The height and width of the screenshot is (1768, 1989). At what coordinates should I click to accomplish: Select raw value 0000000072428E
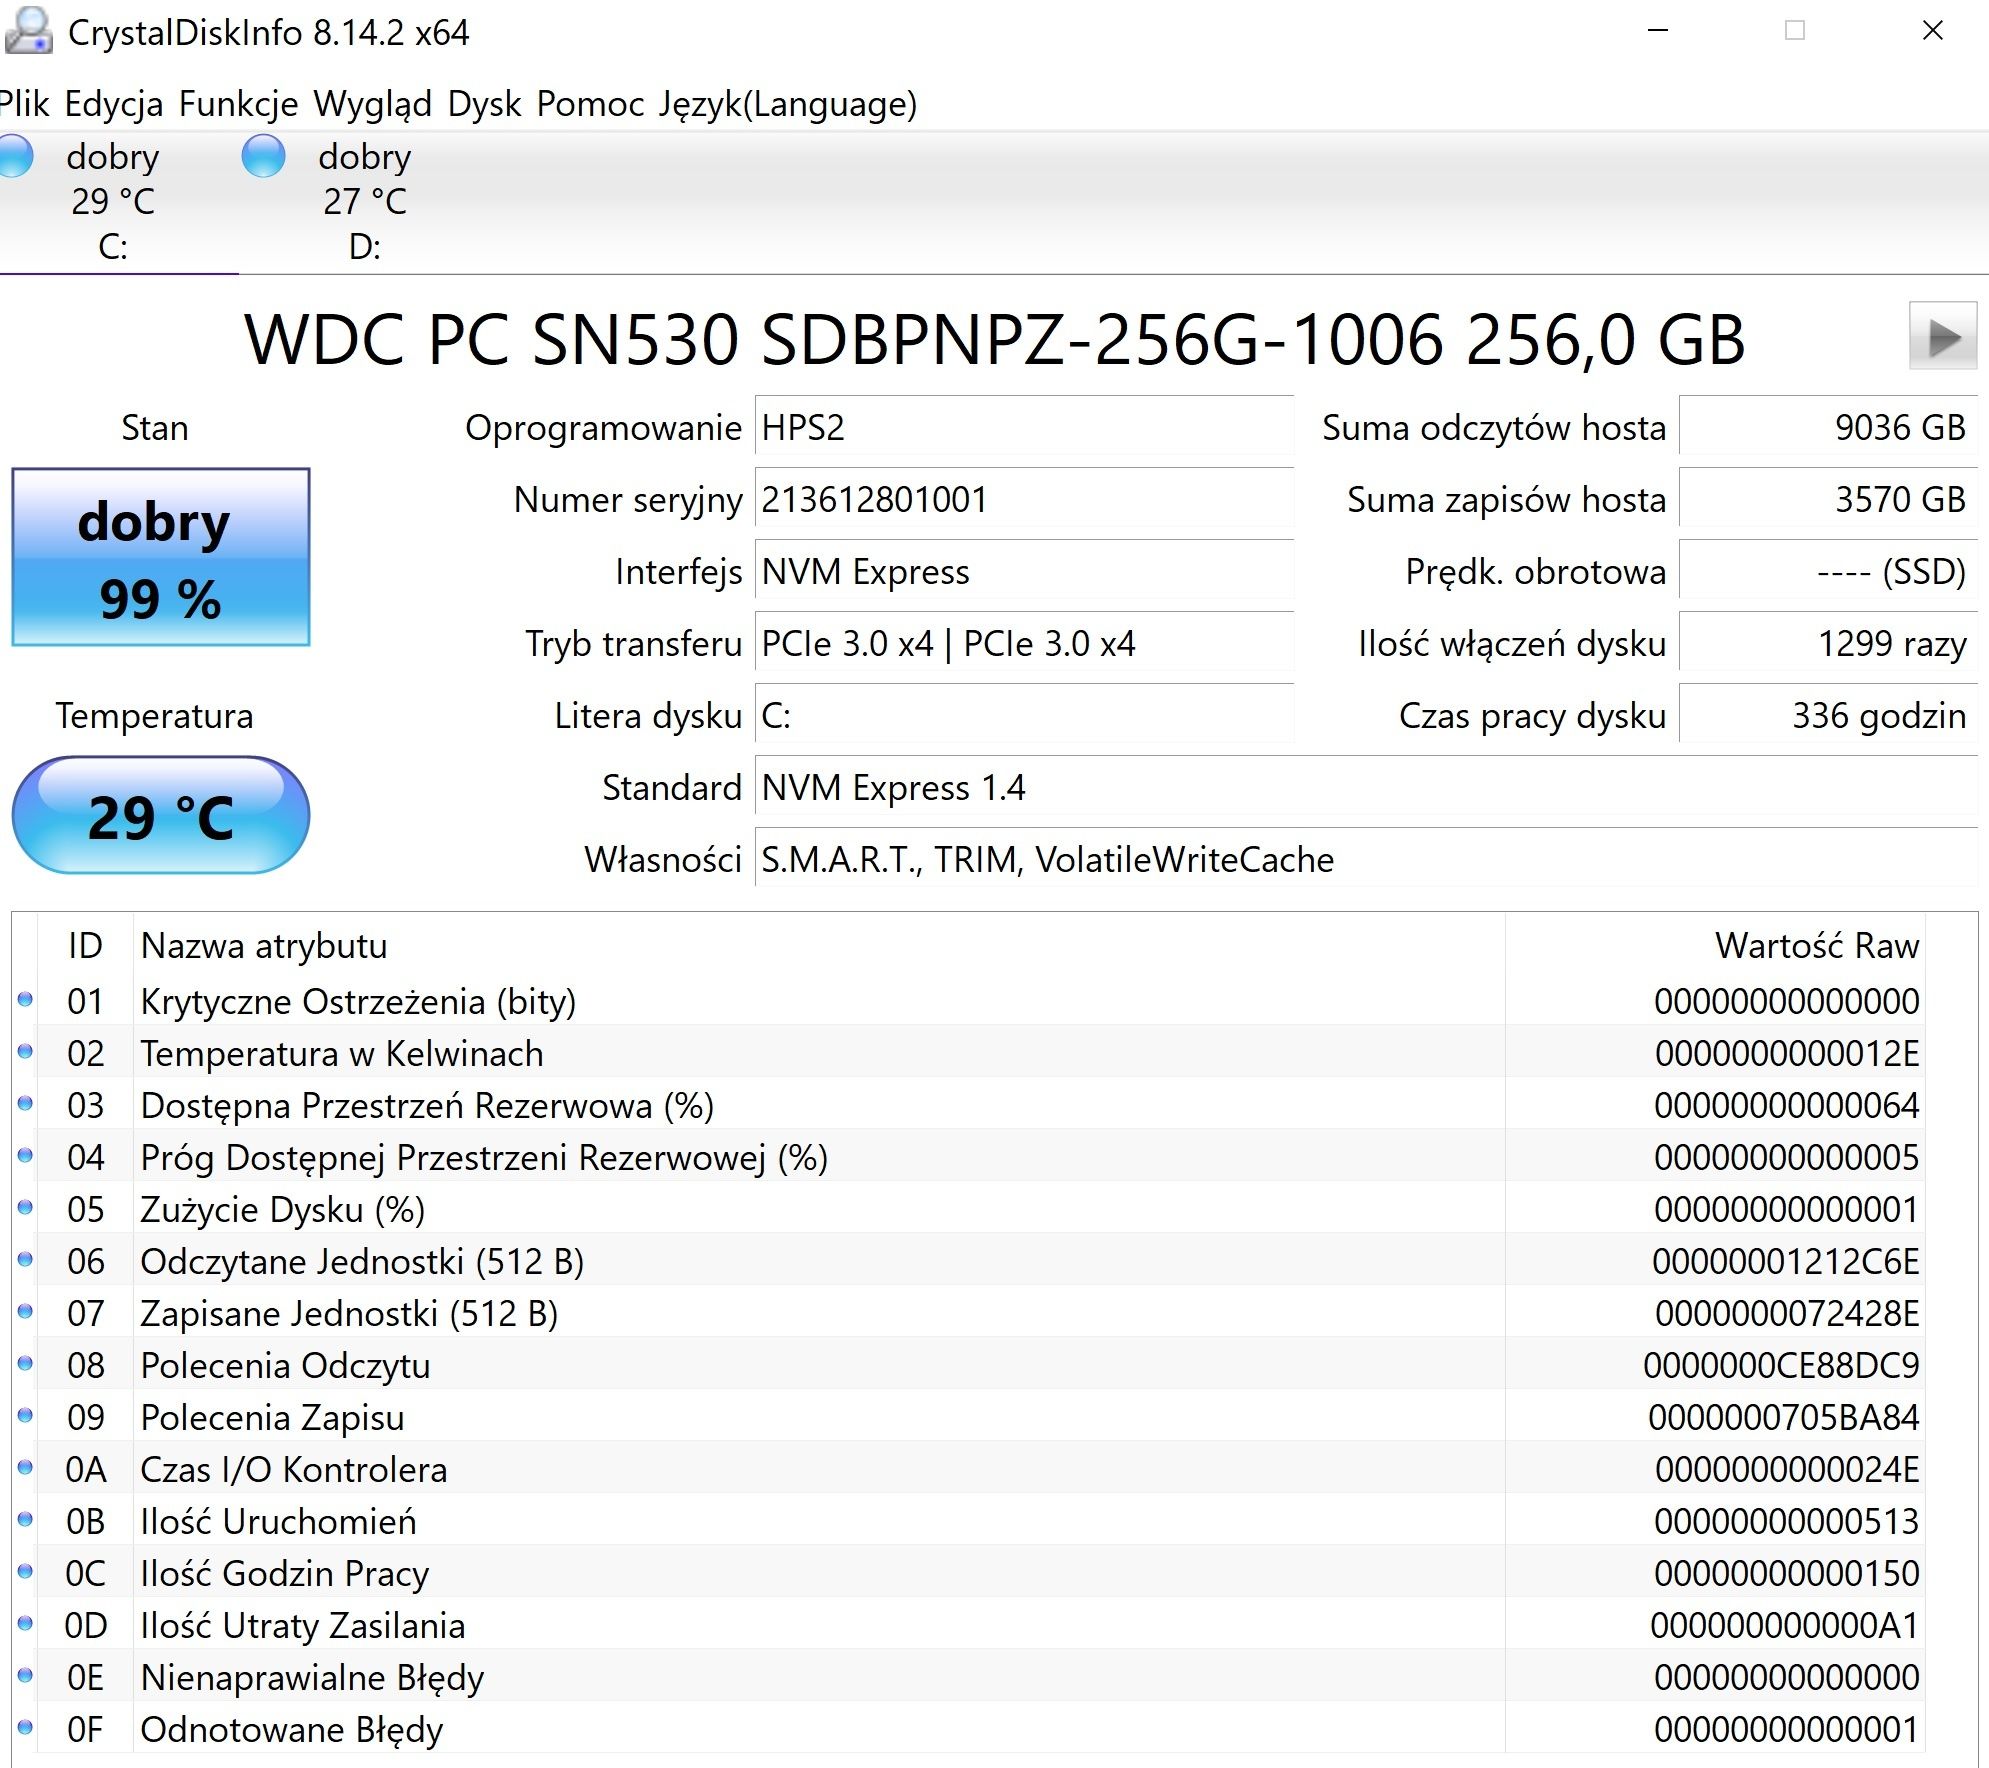click(x=1787, y=1313)
